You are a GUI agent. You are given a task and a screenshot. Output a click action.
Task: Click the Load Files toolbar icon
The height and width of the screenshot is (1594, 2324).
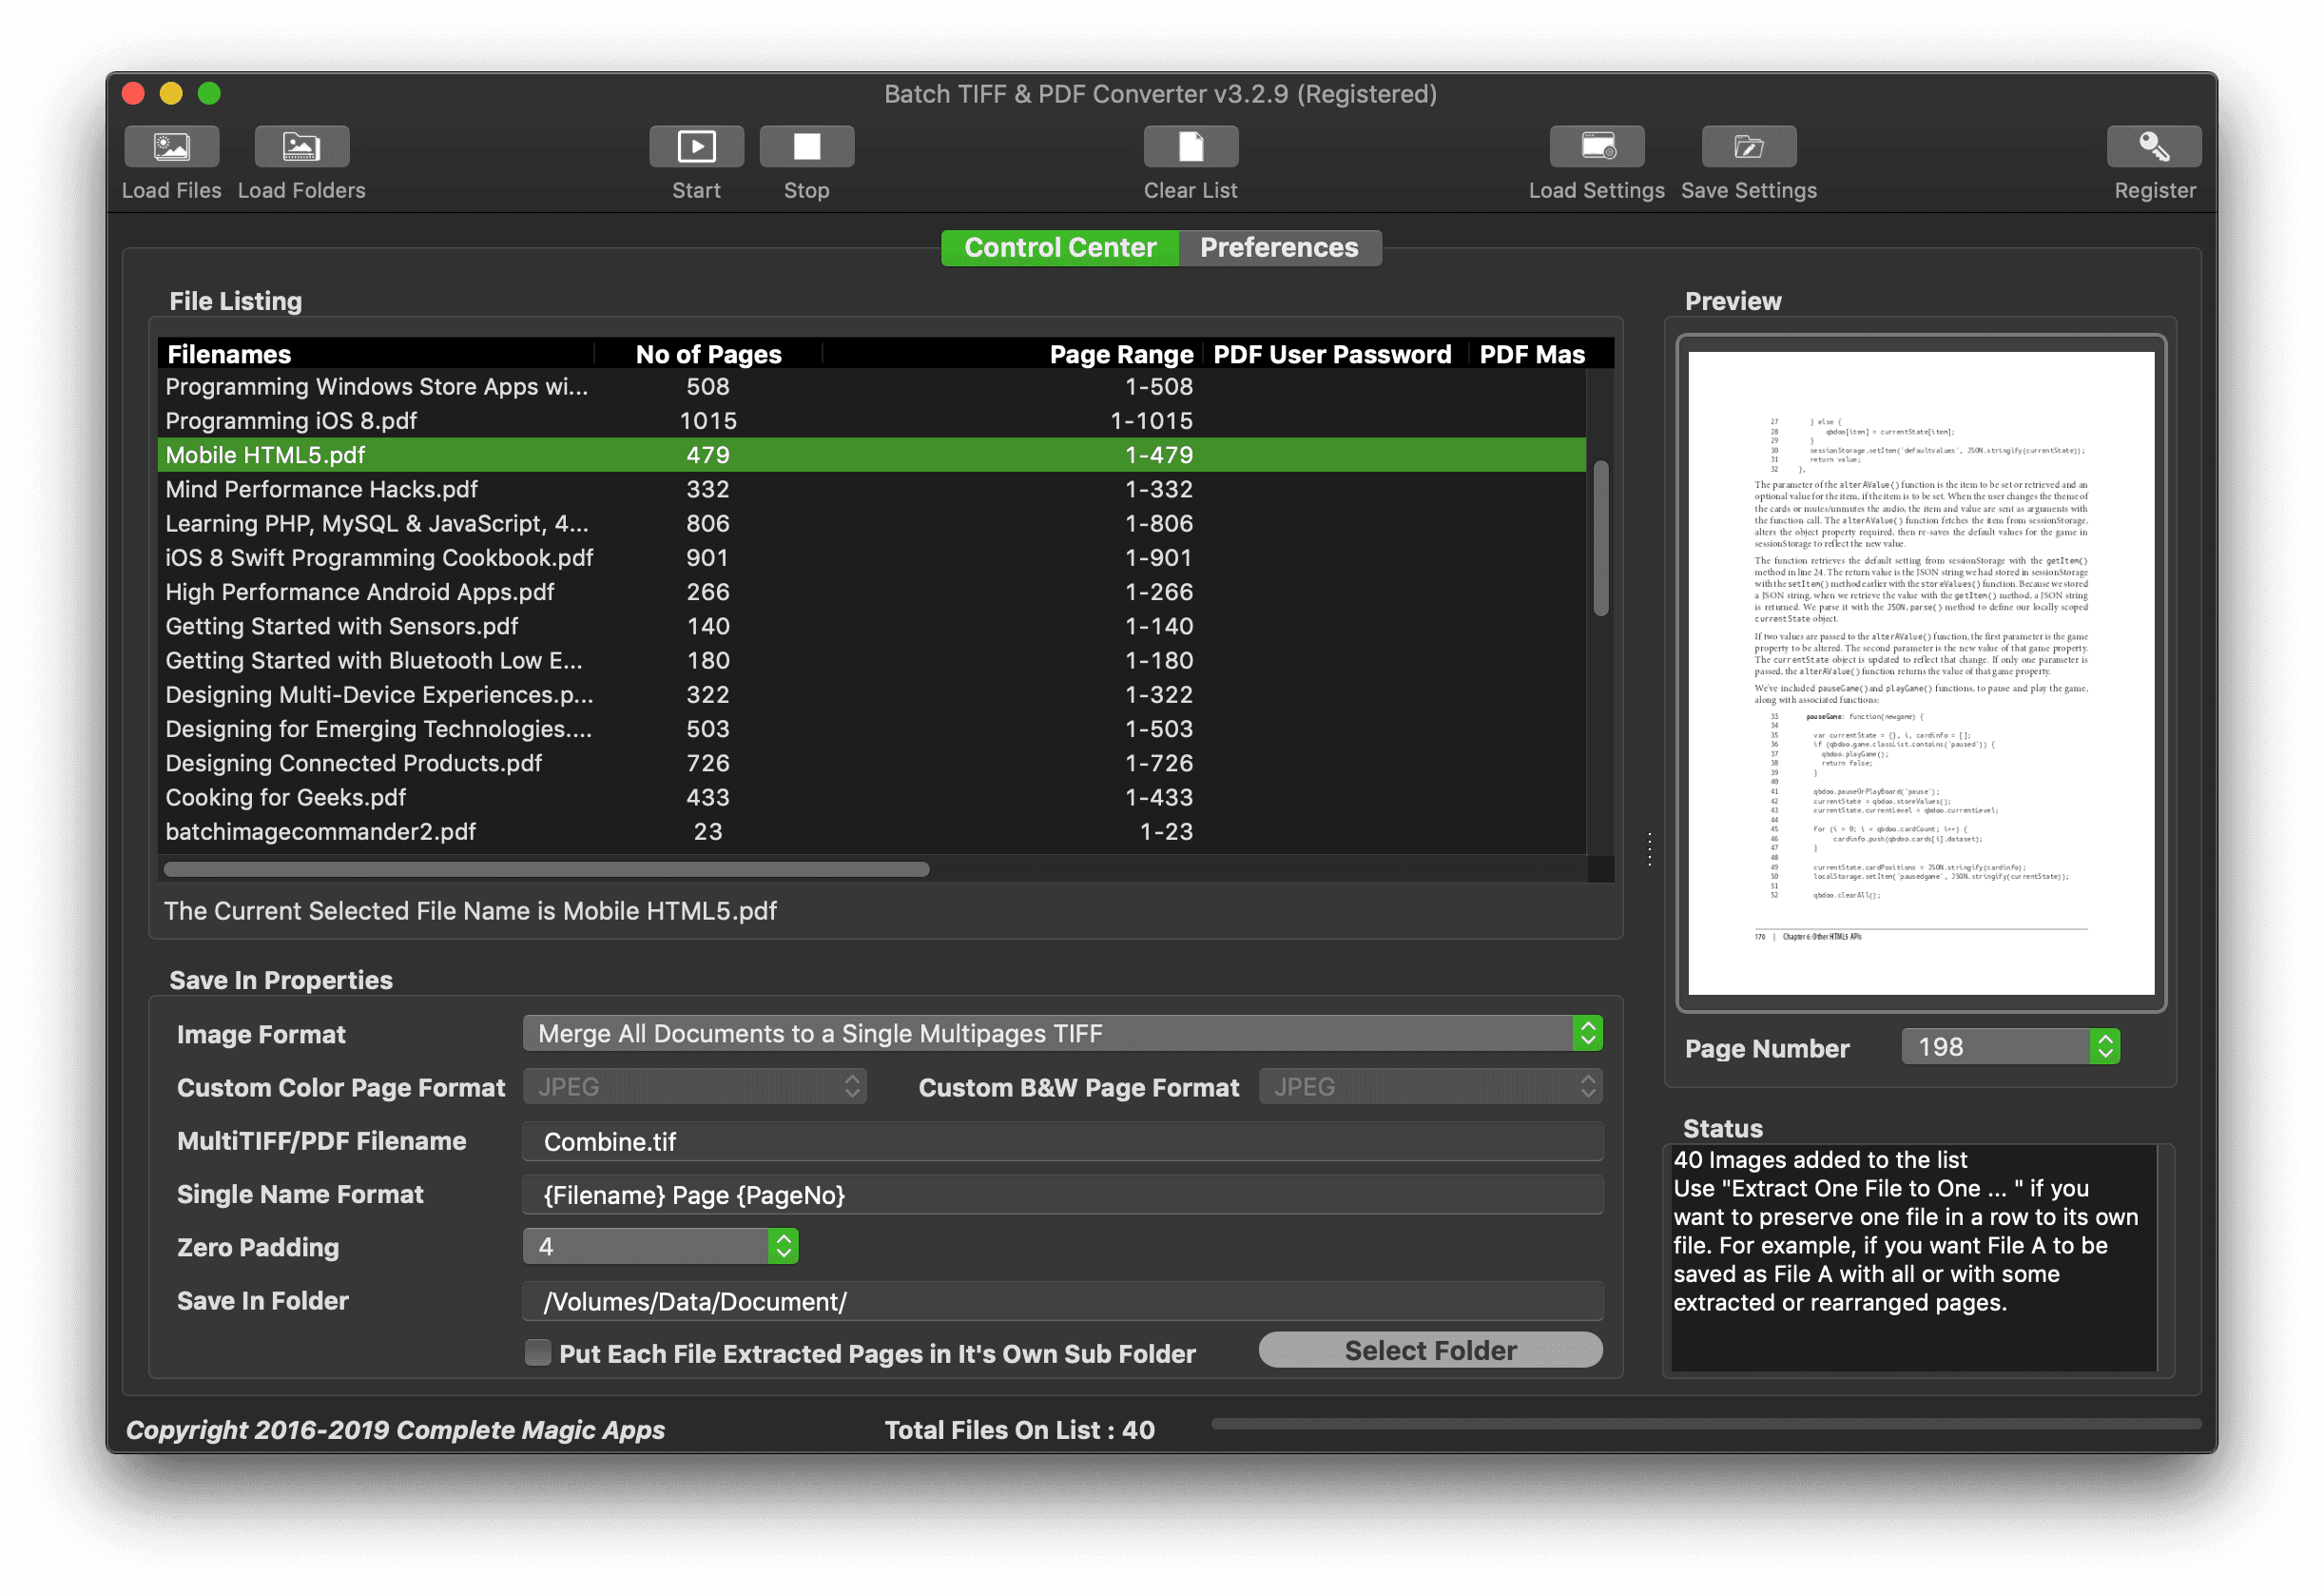(x=172, y=147)
